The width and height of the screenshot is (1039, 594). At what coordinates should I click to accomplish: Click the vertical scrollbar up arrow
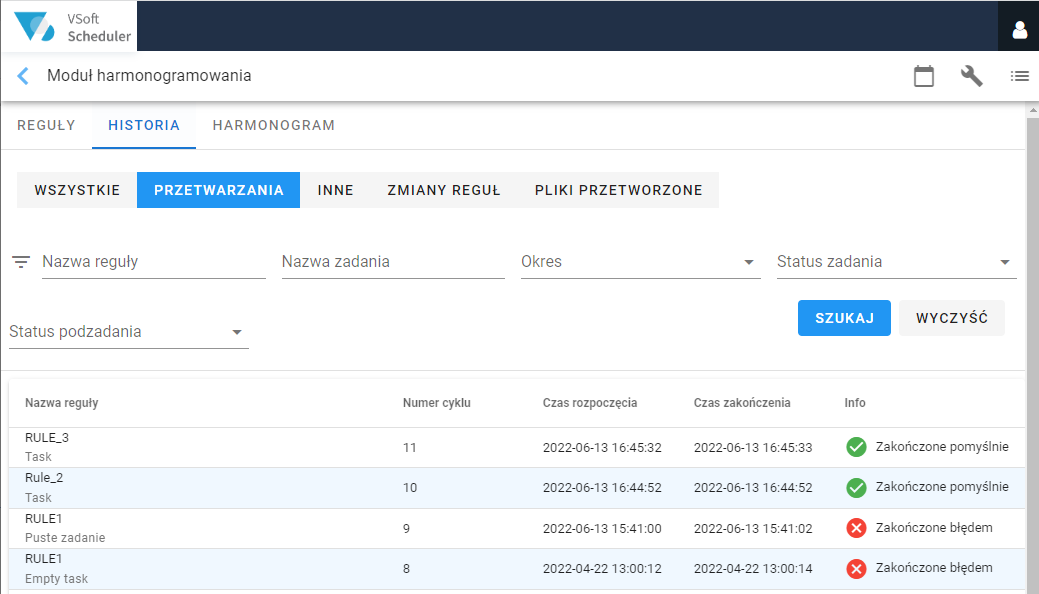click(x=1032, y=109)
